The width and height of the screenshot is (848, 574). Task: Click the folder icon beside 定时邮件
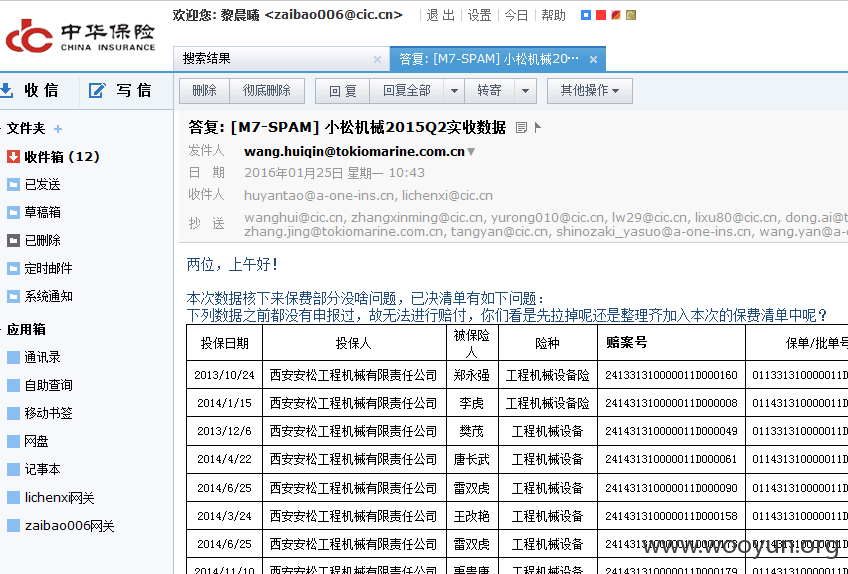[x=13, y=268]
